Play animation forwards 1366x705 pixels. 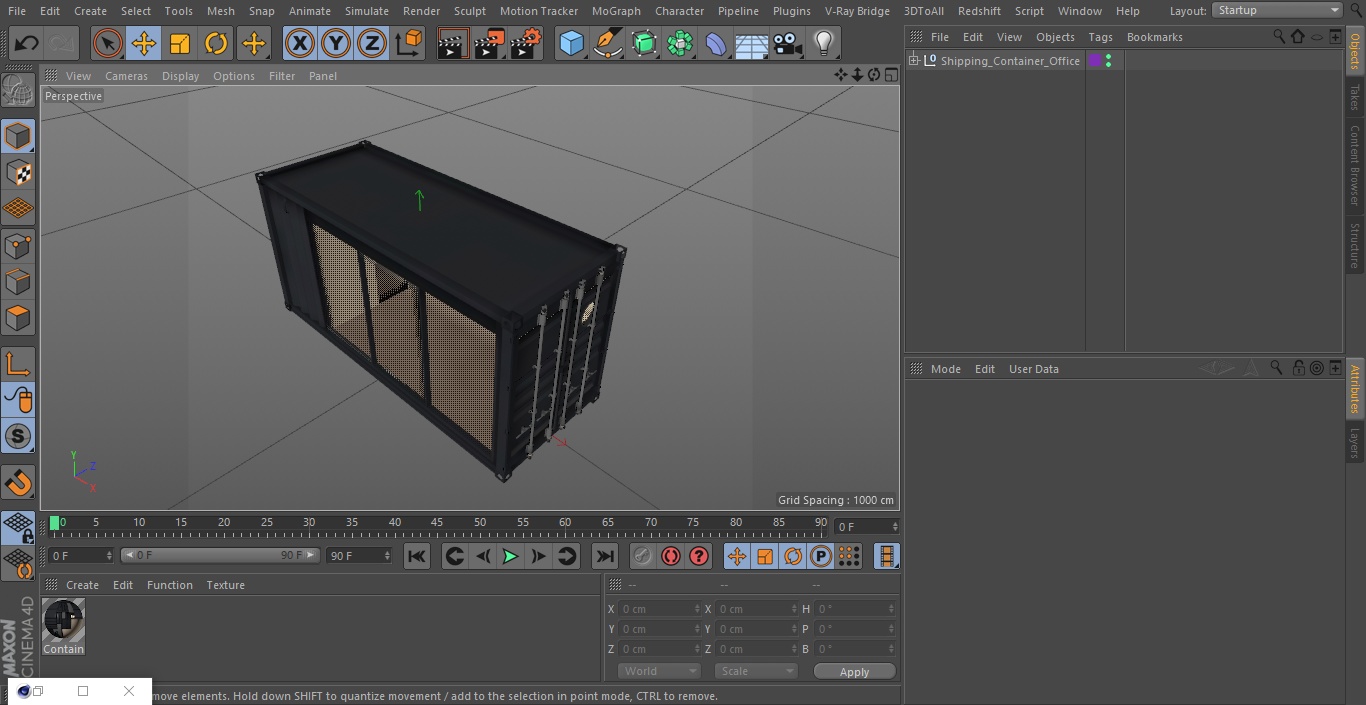coord(510,556)
